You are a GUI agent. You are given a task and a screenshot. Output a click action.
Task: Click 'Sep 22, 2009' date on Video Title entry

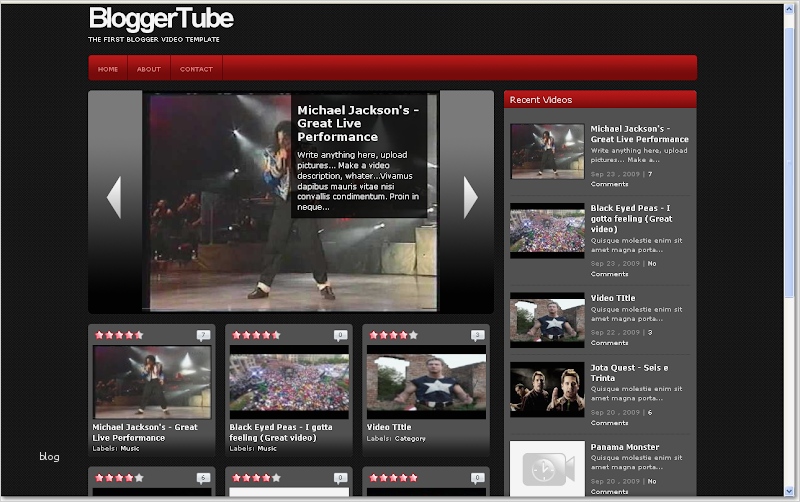pyautogui.click(x=615, y=333)
